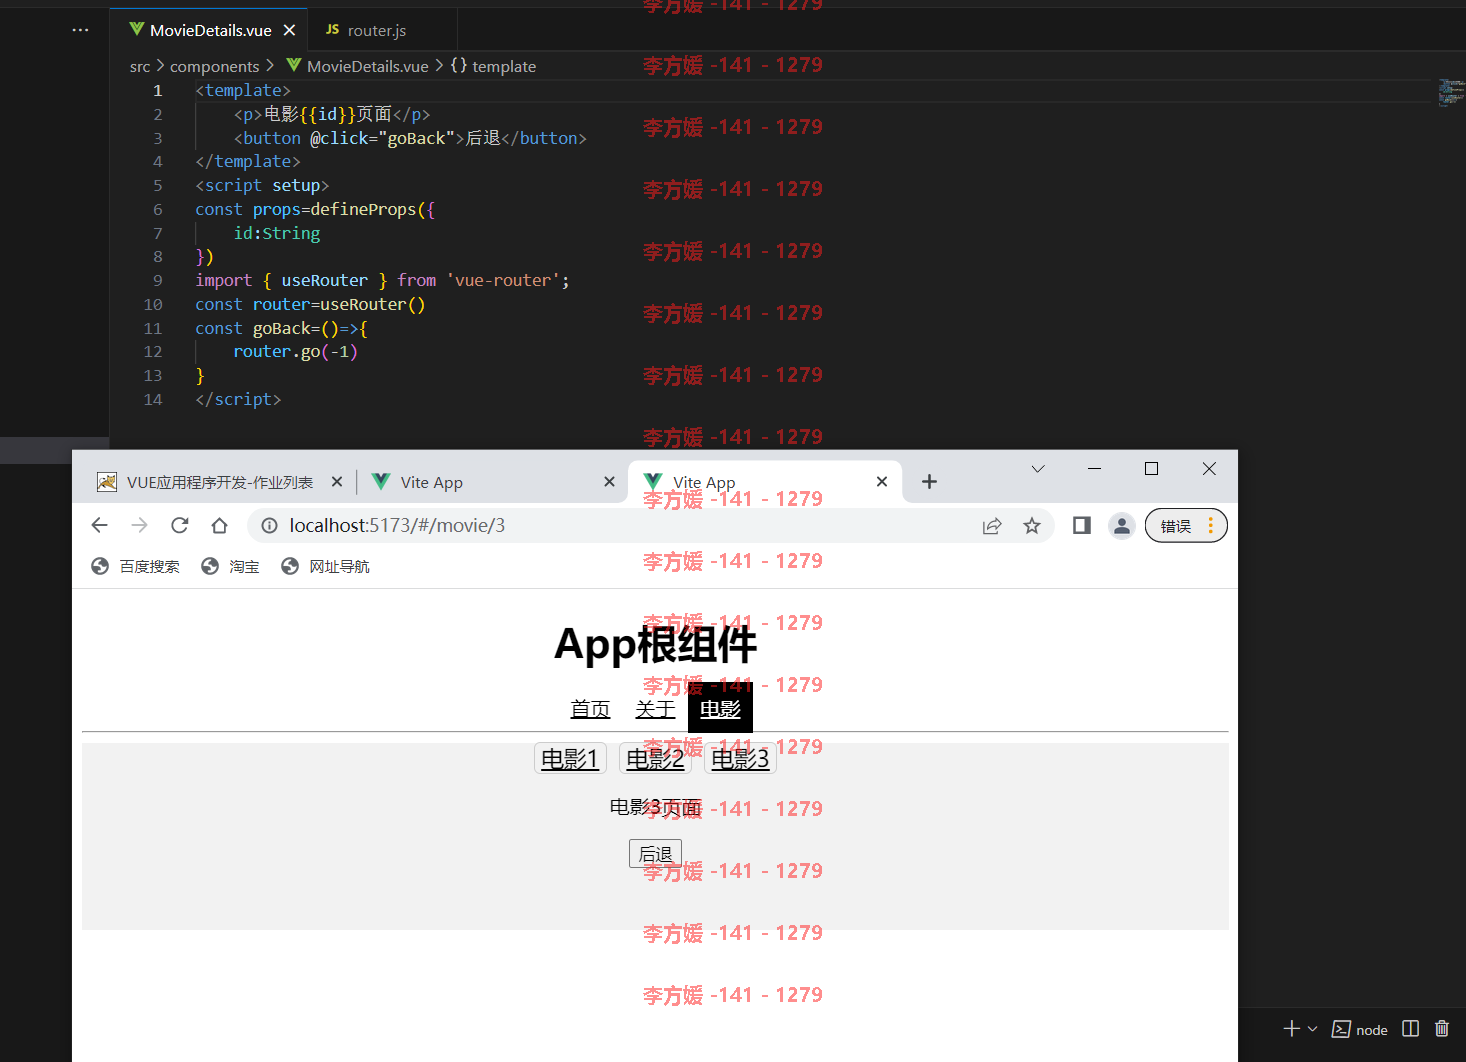Reload the localhost page
The width and height of the screenshot is (1466, 1062).
179,526
